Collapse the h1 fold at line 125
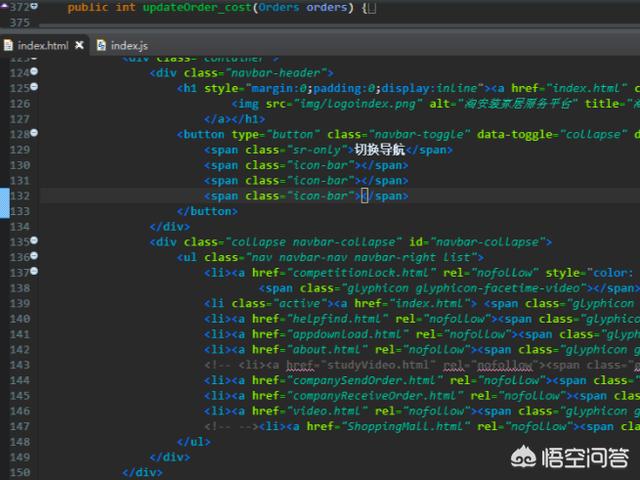 [34, 87]
